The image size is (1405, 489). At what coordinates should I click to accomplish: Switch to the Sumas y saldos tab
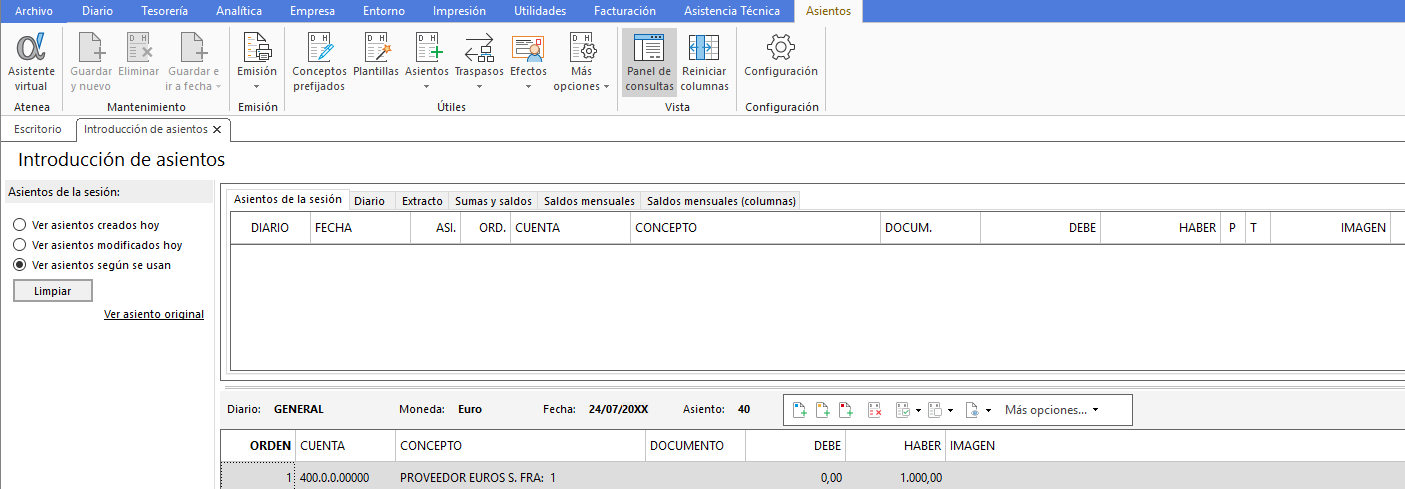coord(493,201)
